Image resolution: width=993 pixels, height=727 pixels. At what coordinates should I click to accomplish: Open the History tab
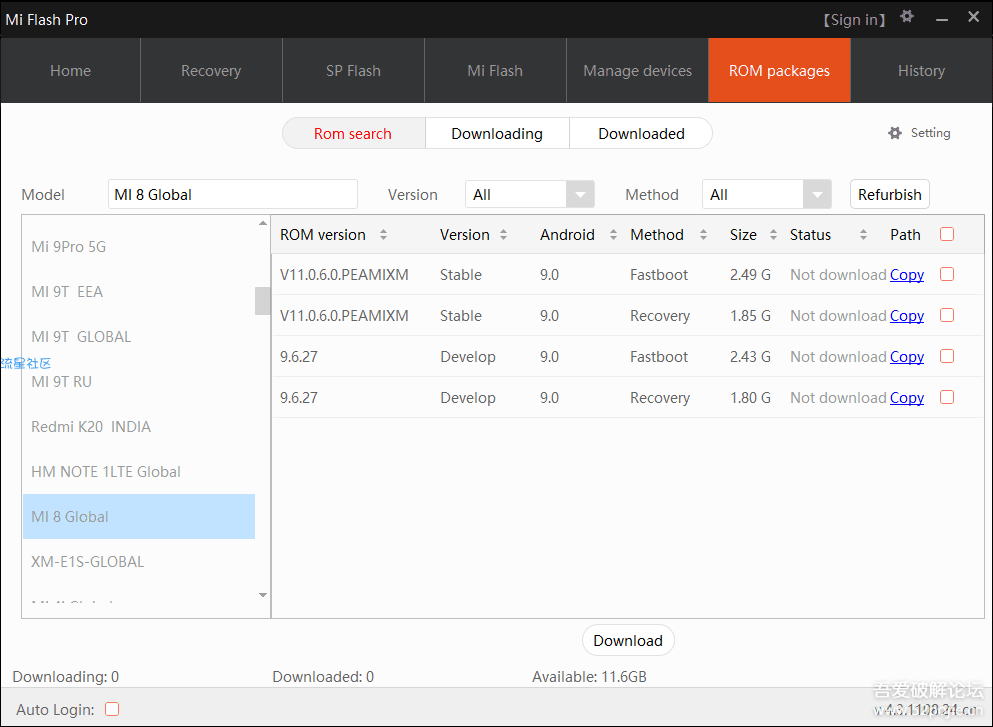pyautogui.click(x=921, y=70)
